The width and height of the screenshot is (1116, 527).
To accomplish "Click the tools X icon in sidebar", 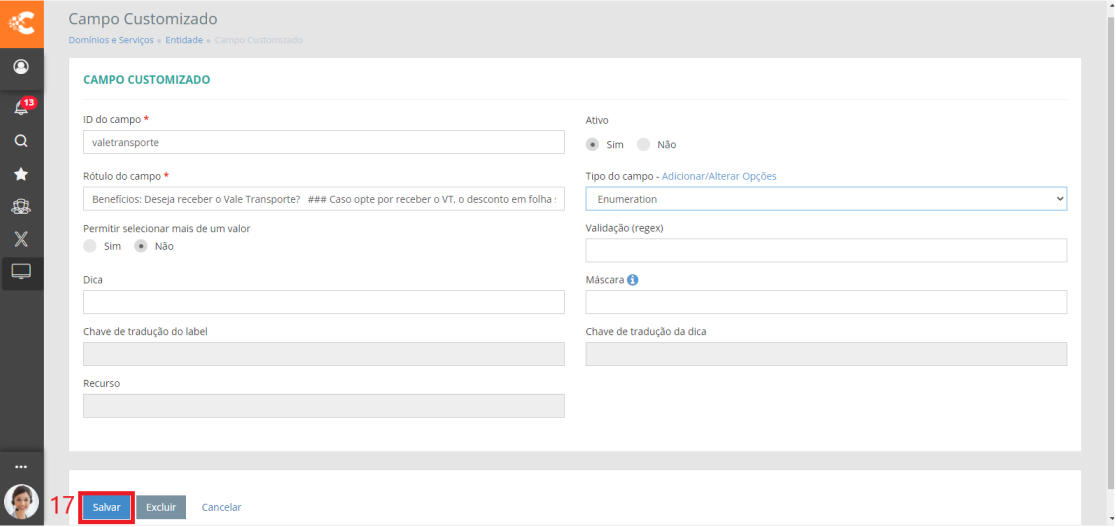I will tap(21, 239).
